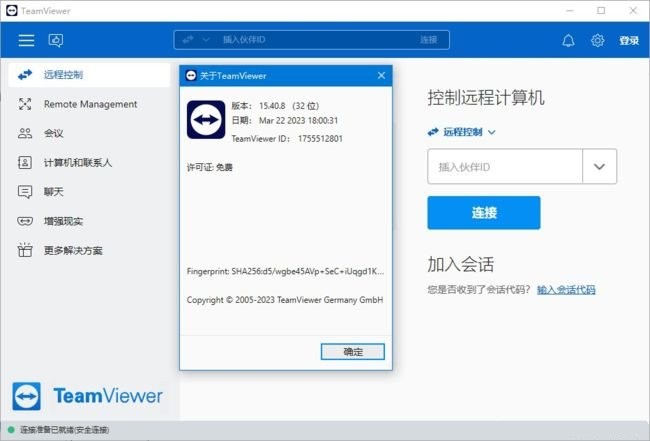Click the TeamViewer icon in the window title bar

(12, 10)
